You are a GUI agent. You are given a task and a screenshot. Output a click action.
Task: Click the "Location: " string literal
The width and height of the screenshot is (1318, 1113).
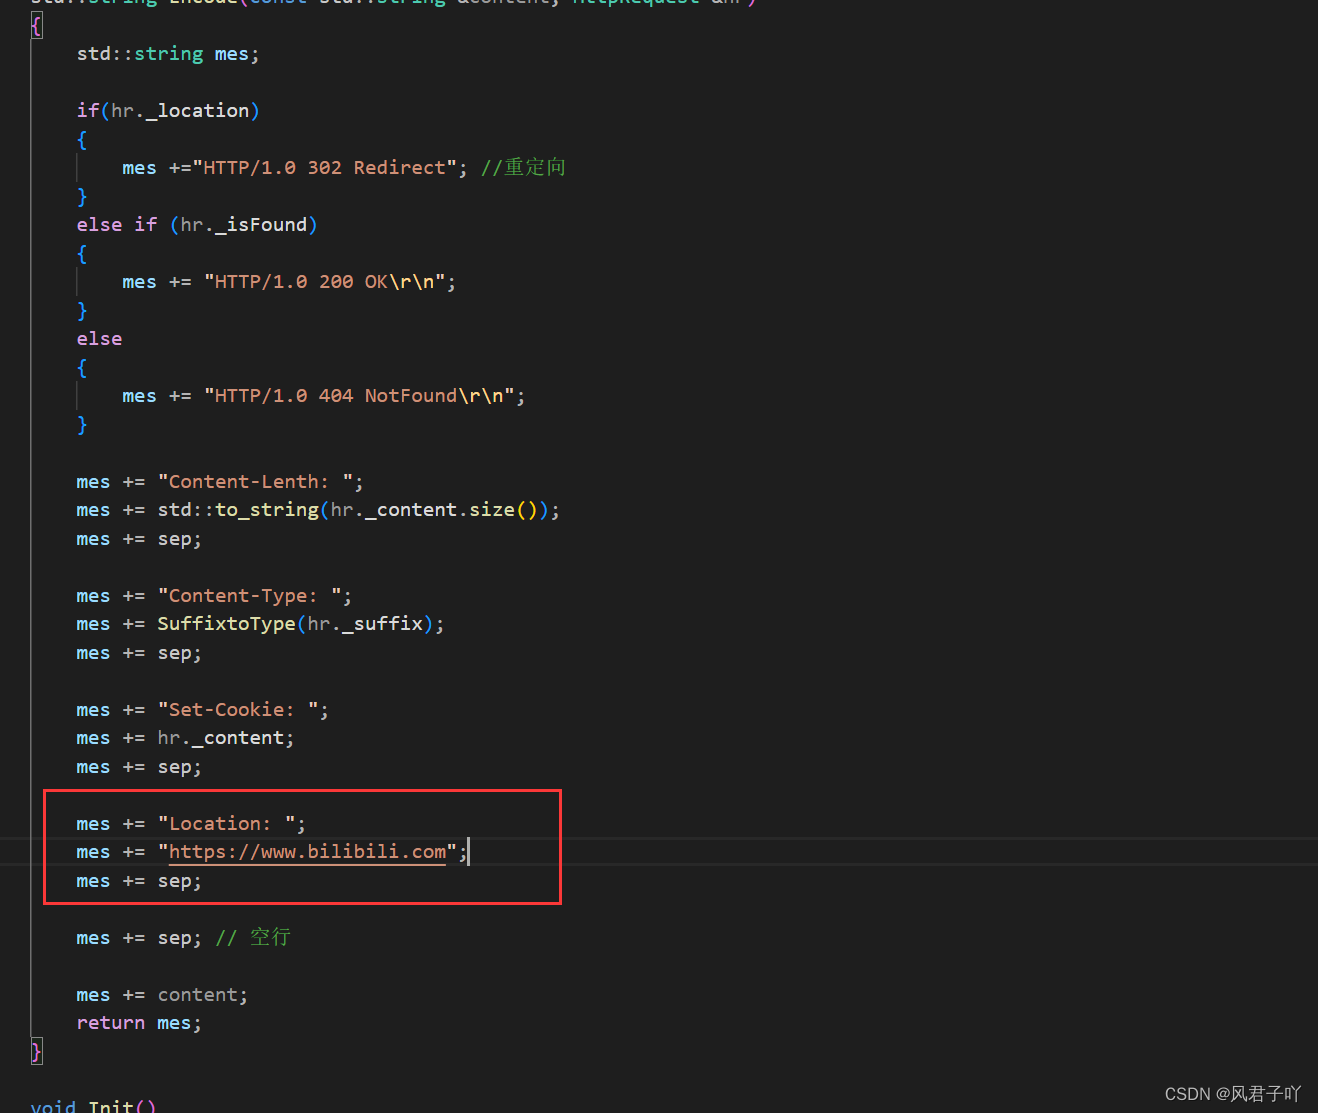226,824
